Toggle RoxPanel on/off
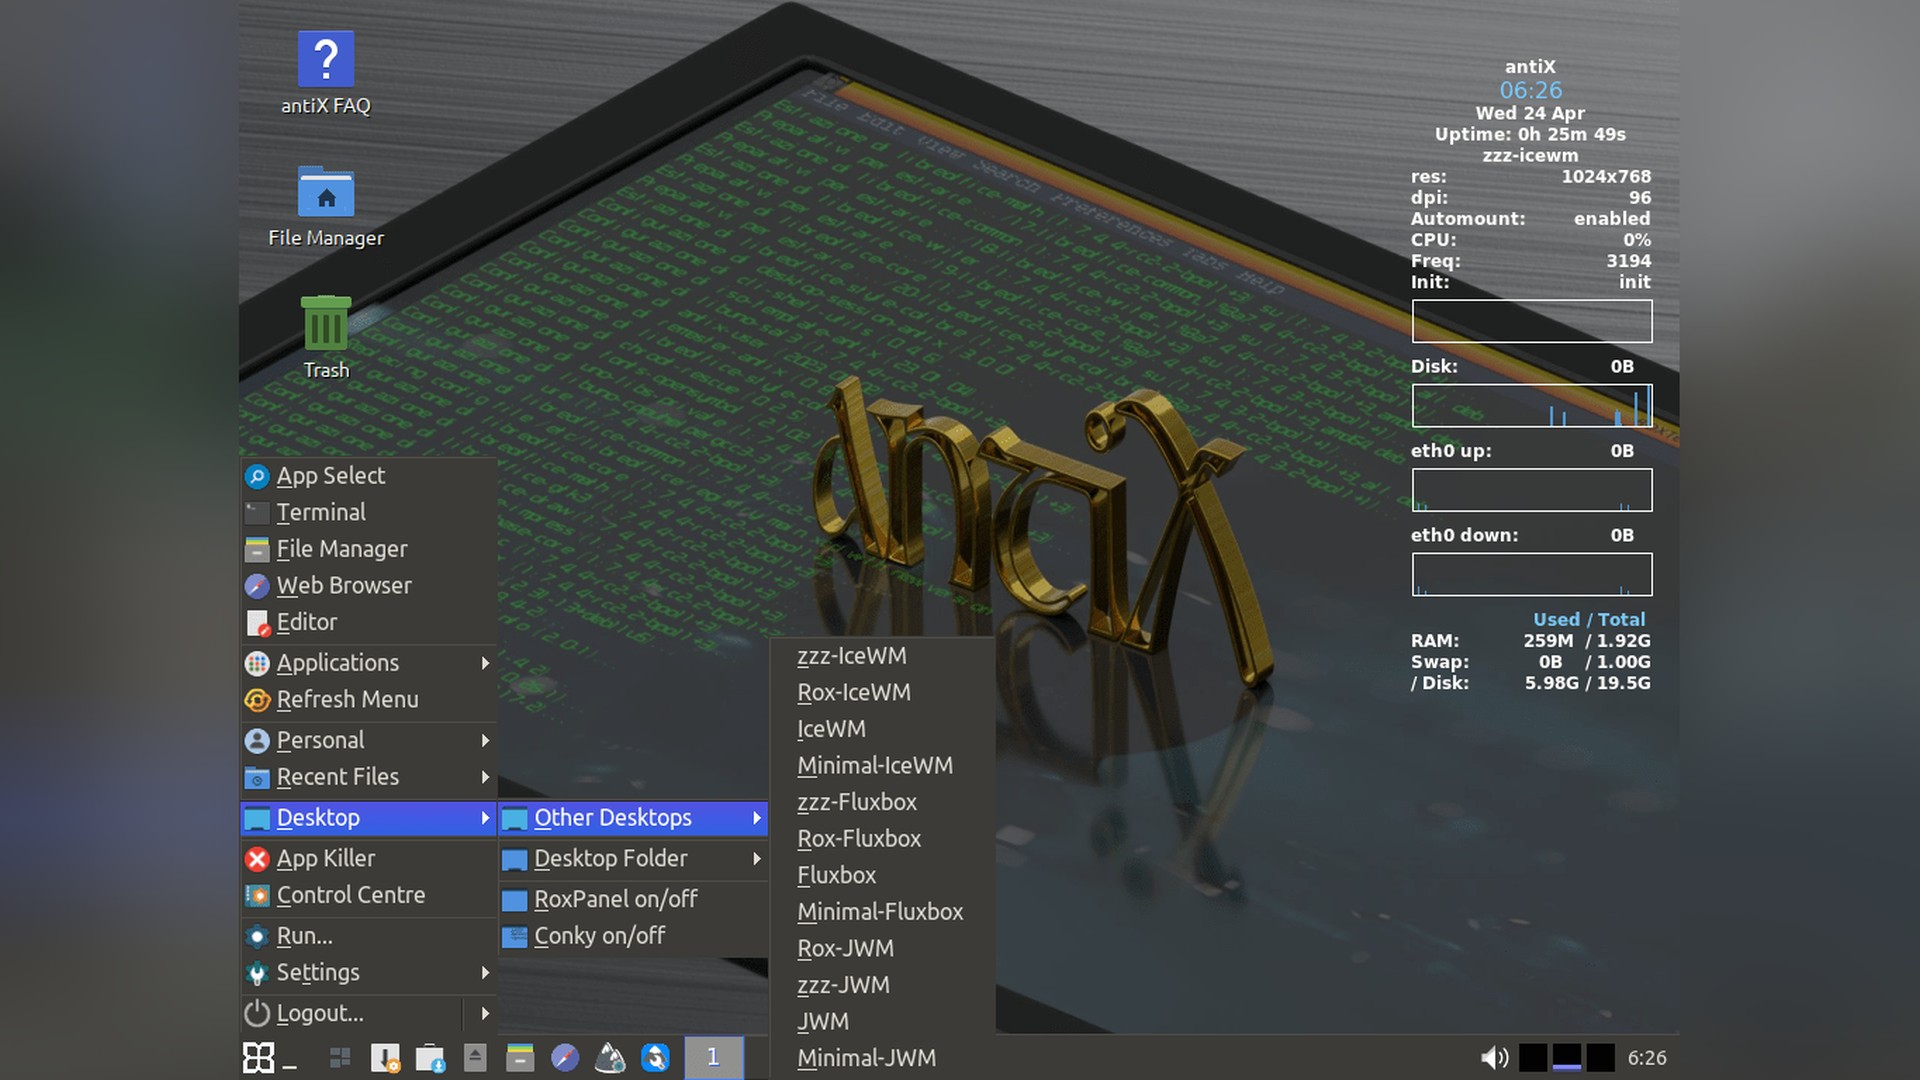1920x1080 pixels. [x=615, y=899]
